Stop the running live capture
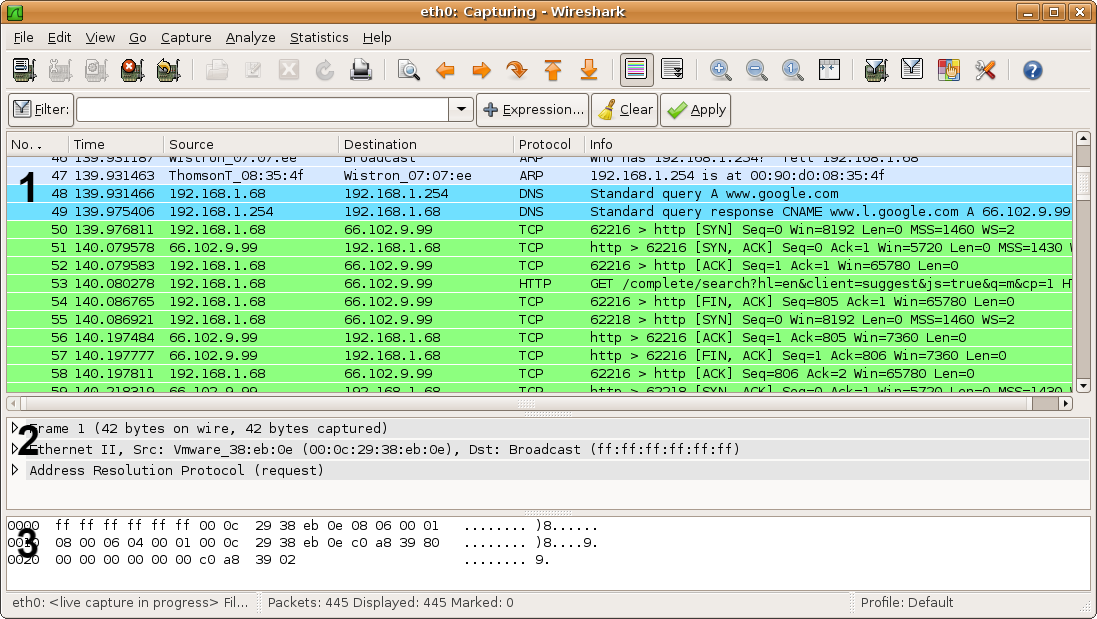 coord(132,70)
